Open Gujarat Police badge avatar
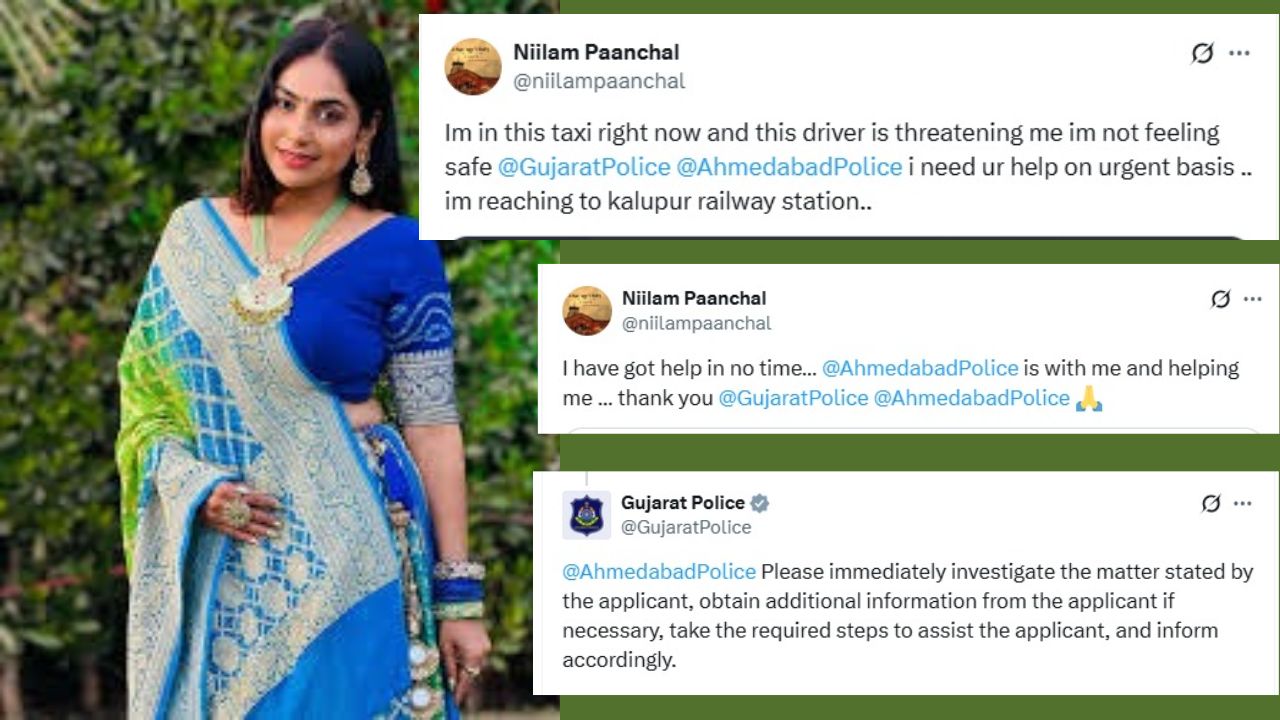This screenshot has width=1280, height=720. (x=587, y=515)
